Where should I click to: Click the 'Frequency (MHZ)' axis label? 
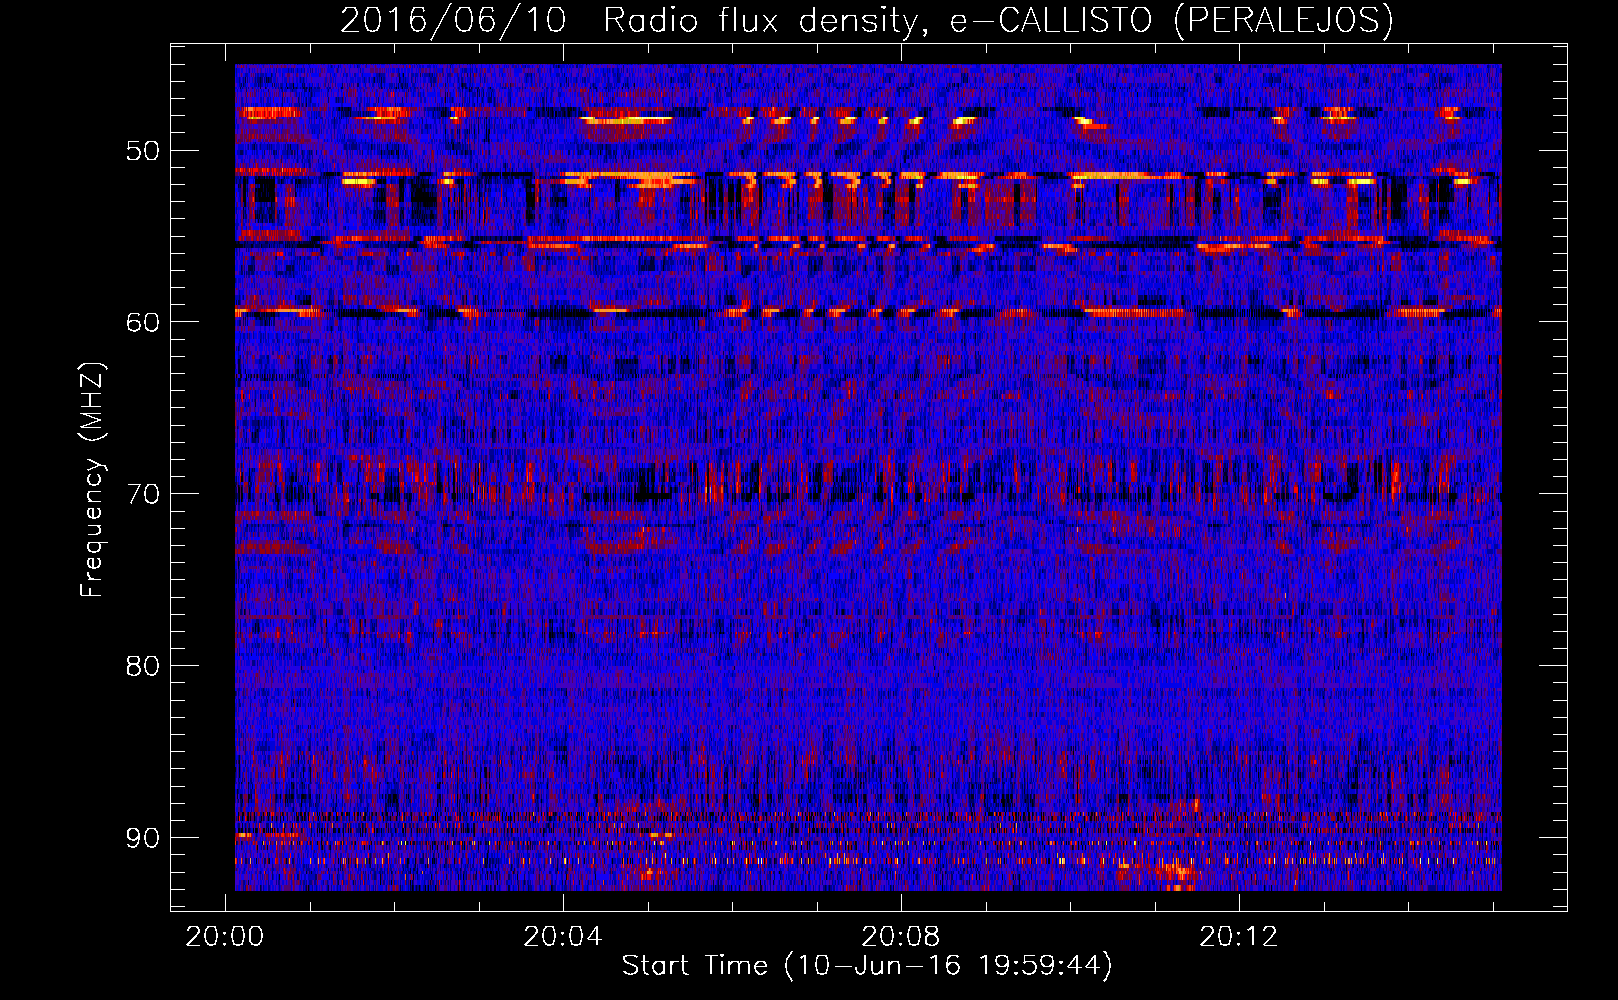(x=91, y=480)
